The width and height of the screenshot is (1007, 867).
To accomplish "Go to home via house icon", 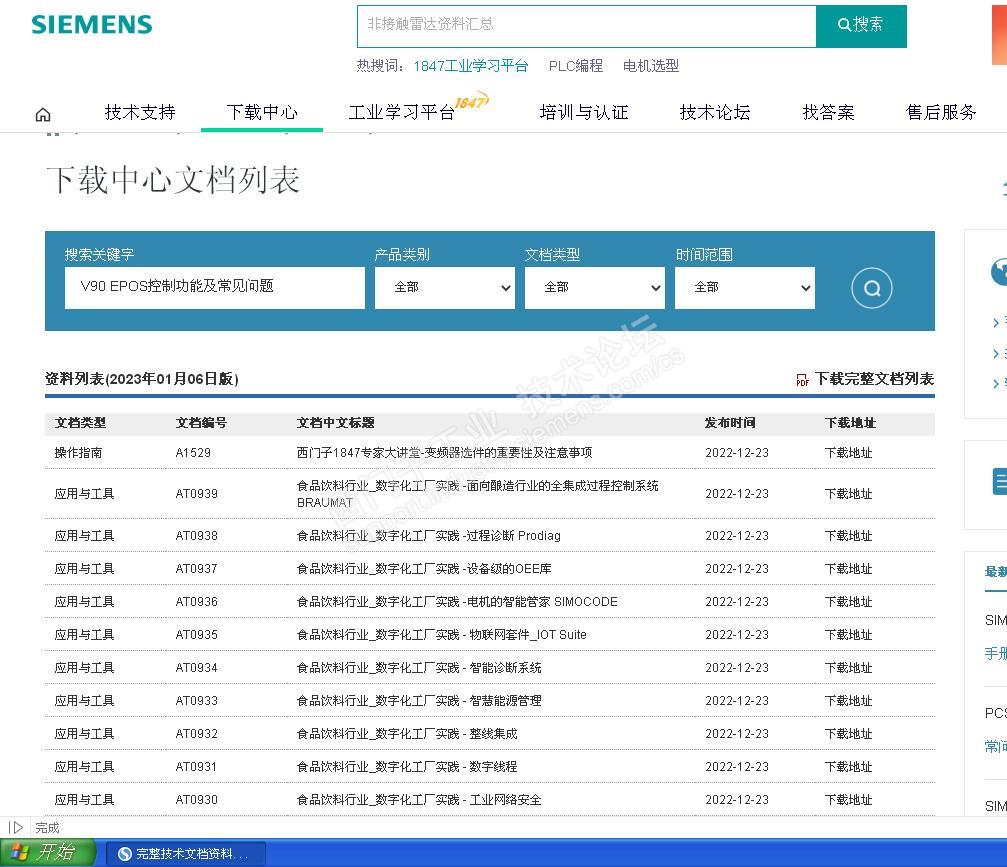I will point(43,114).
